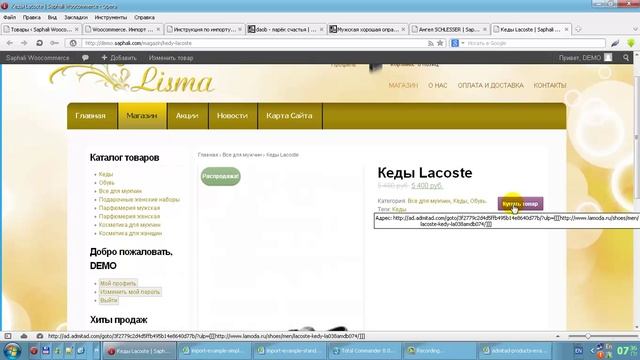Open the Закладки menu
The width and height of the screenshot is (640, 360).
coord(76,18)
